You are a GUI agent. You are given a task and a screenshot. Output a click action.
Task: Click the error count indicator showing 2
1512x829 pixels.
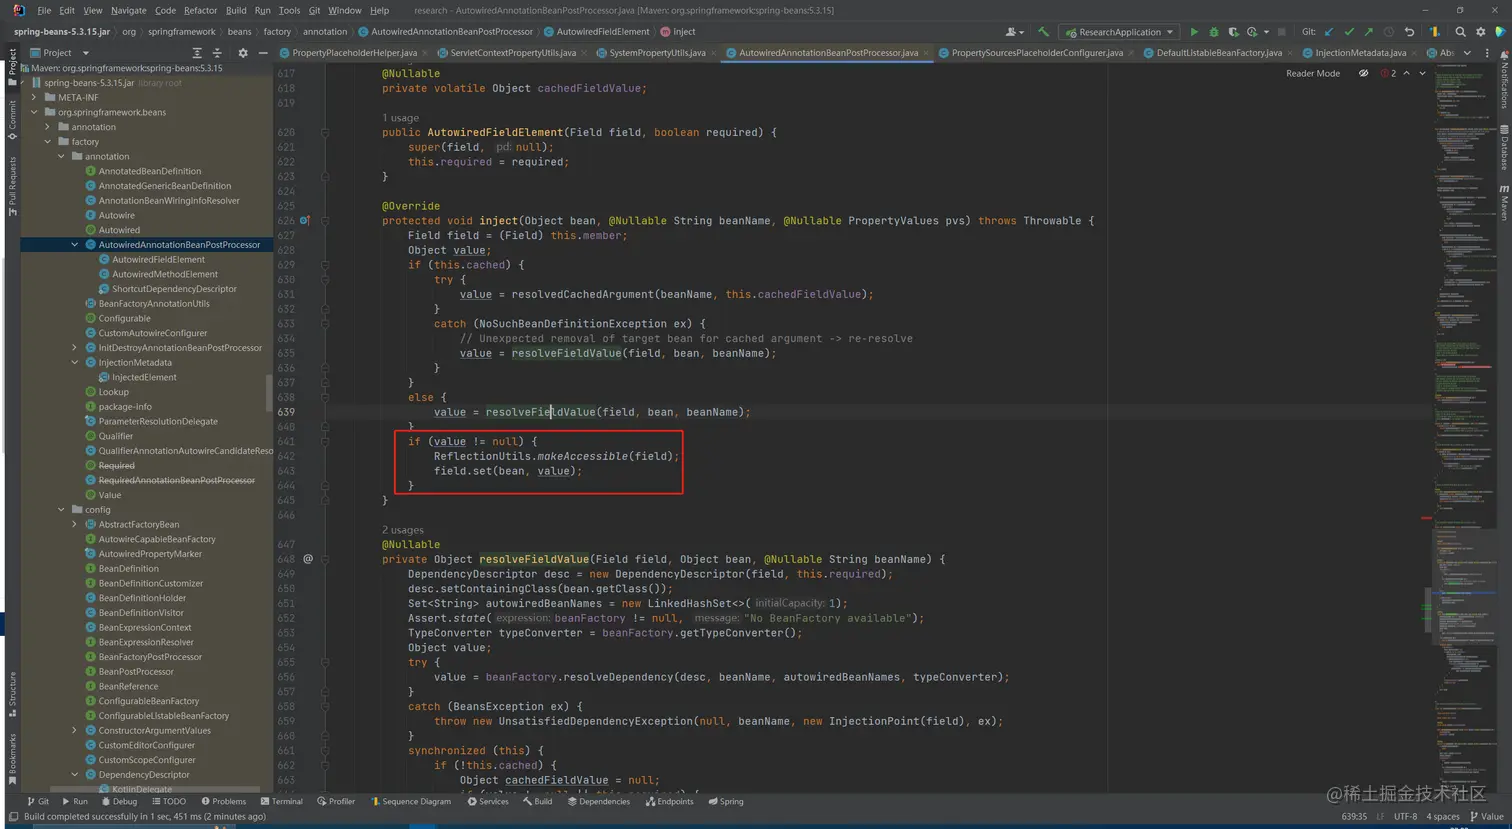tap(1388, 73)
